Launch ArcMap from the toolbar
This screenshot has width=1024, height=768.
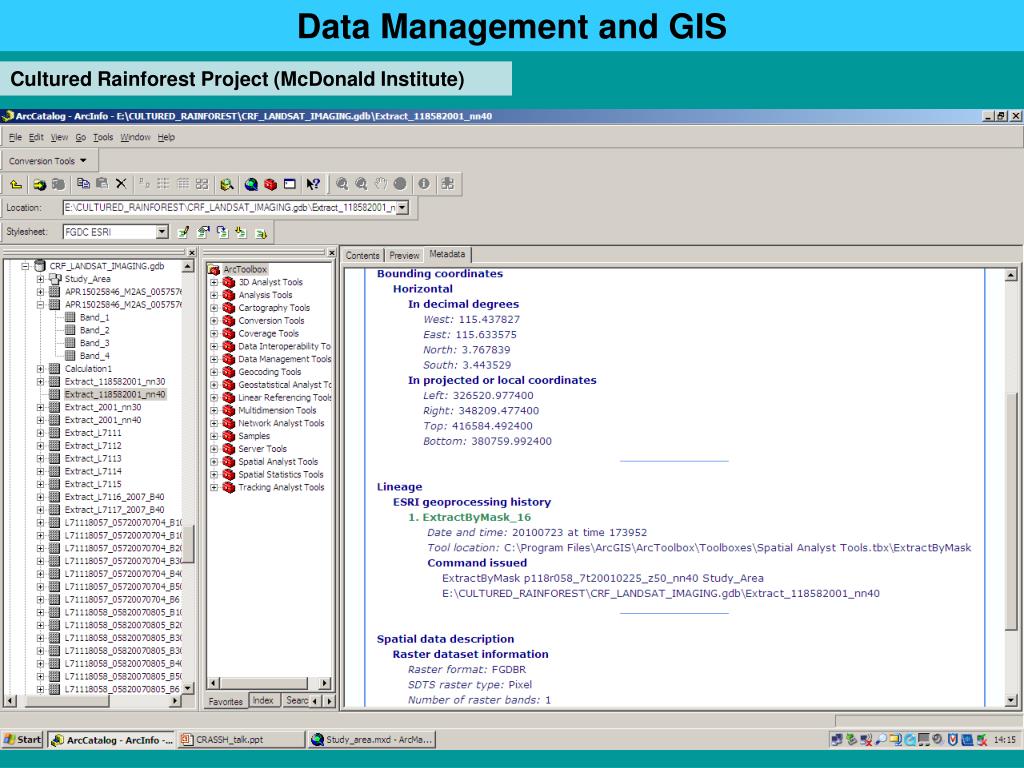pyautogui.click(x=251, y=184)
